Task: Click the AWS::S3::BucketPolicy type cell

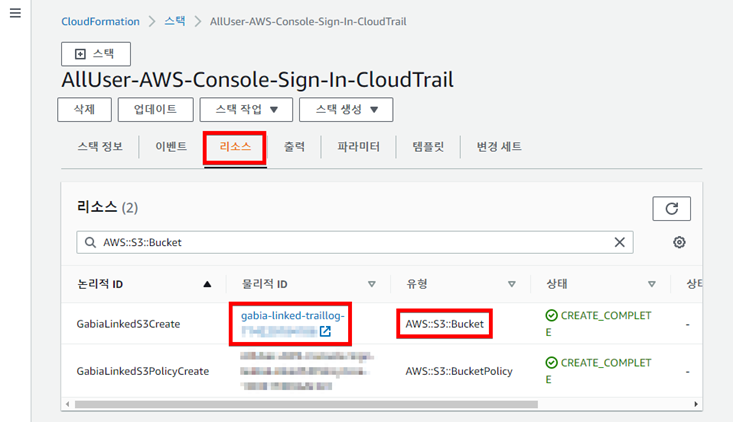Action: (459, 371)
